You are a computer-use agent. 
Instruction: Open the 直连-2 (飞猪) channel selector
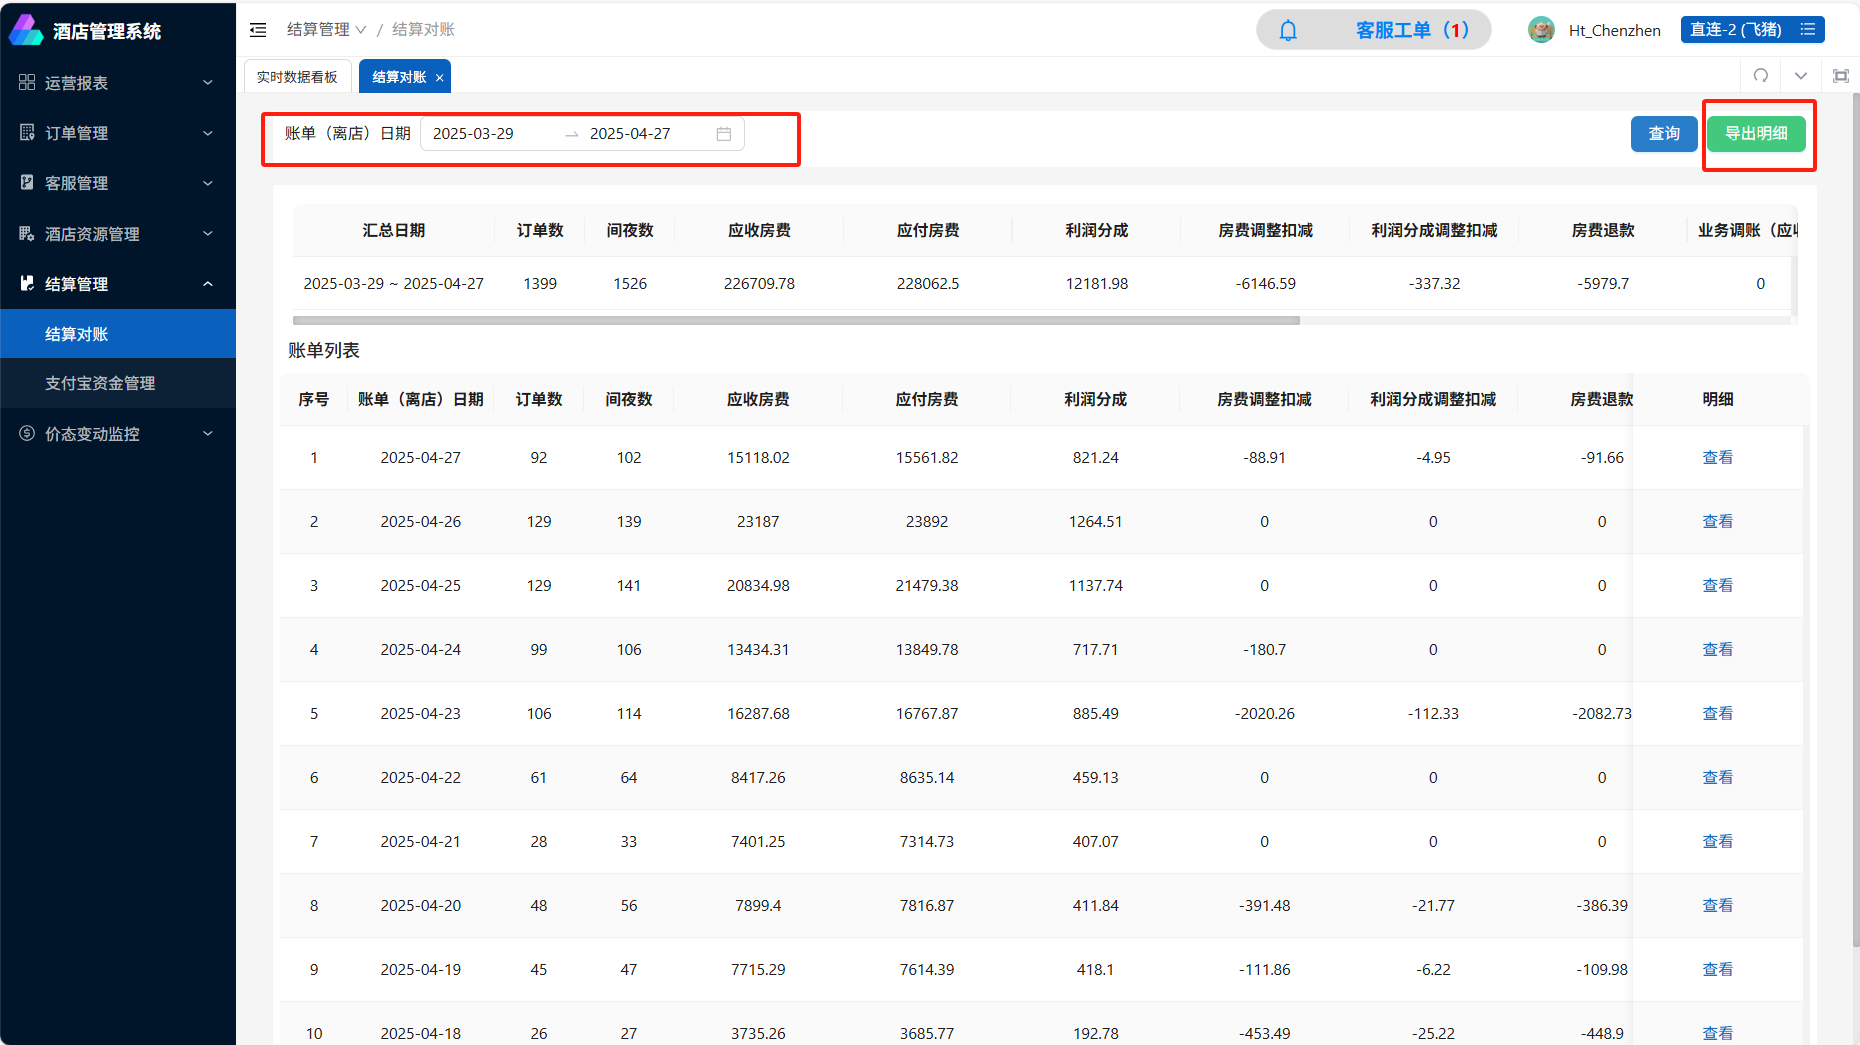(1752, 30)
